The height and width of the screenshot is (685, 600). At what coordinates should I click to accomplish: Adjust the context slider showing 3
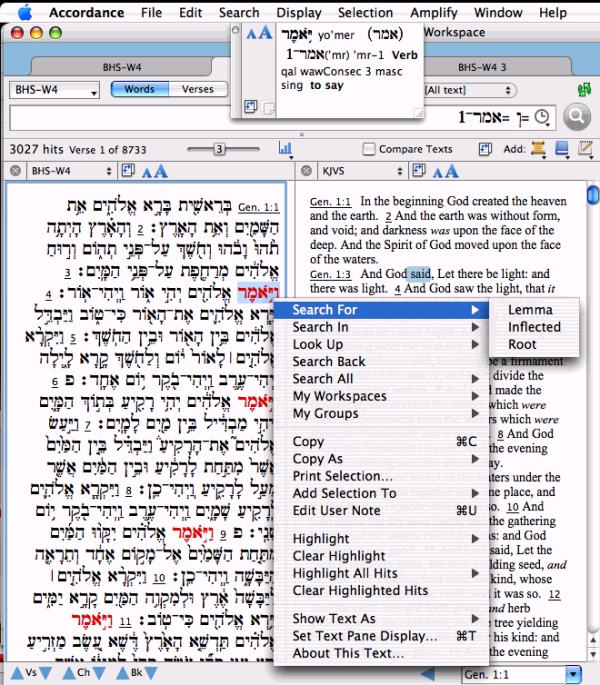[219, 149]
